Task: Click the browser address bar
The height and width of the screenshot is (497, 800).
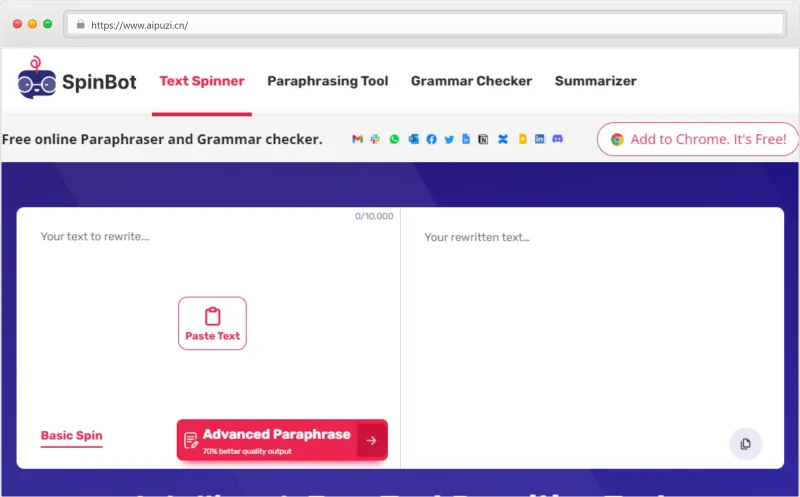Action: pos(424,24)
